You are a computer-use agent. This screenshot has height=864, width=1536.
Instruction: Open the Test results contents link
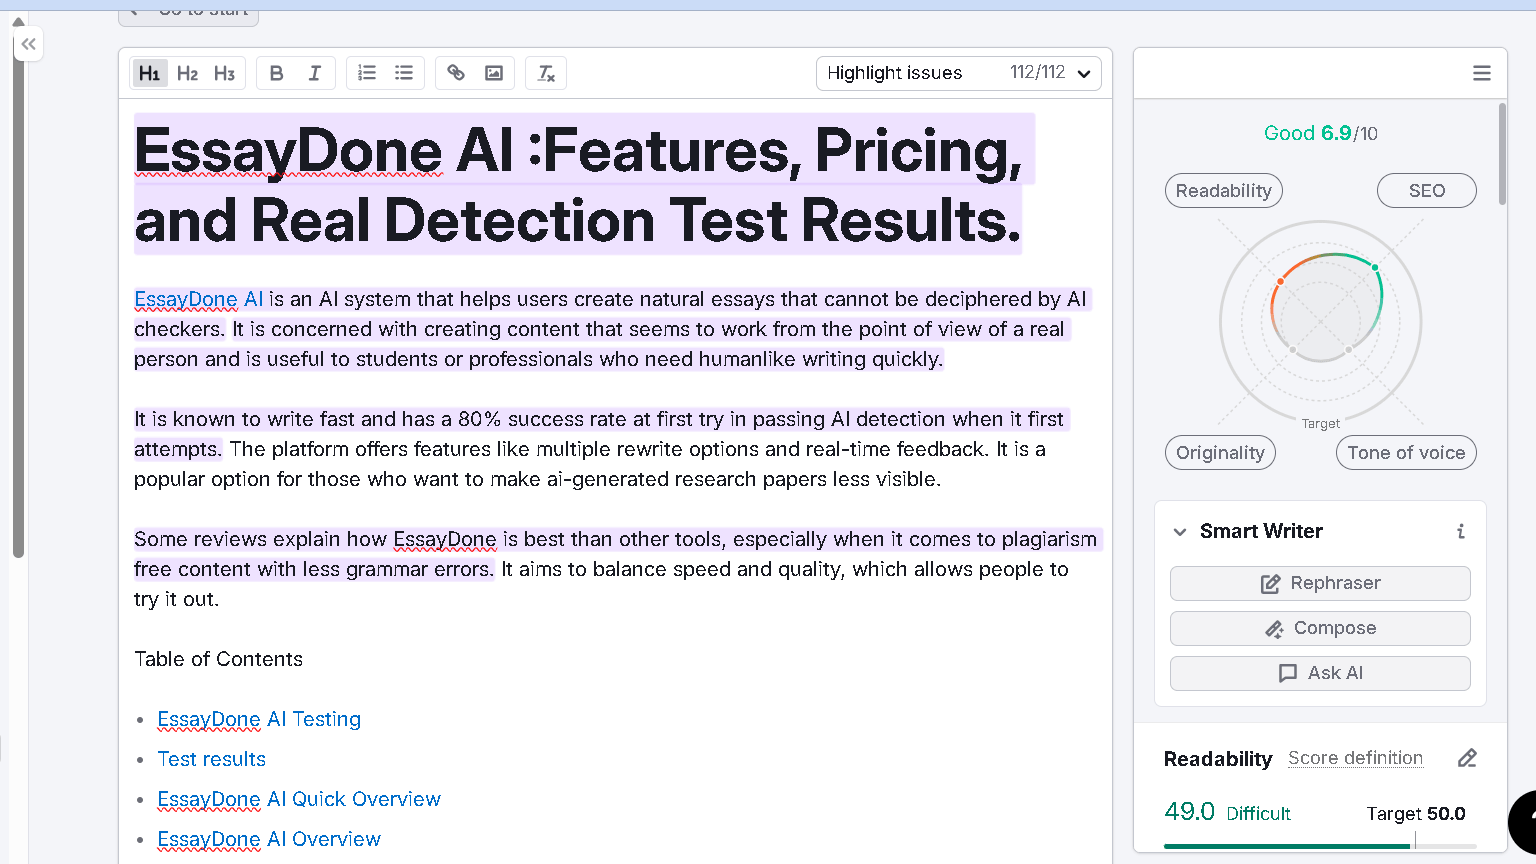(211, 759)
